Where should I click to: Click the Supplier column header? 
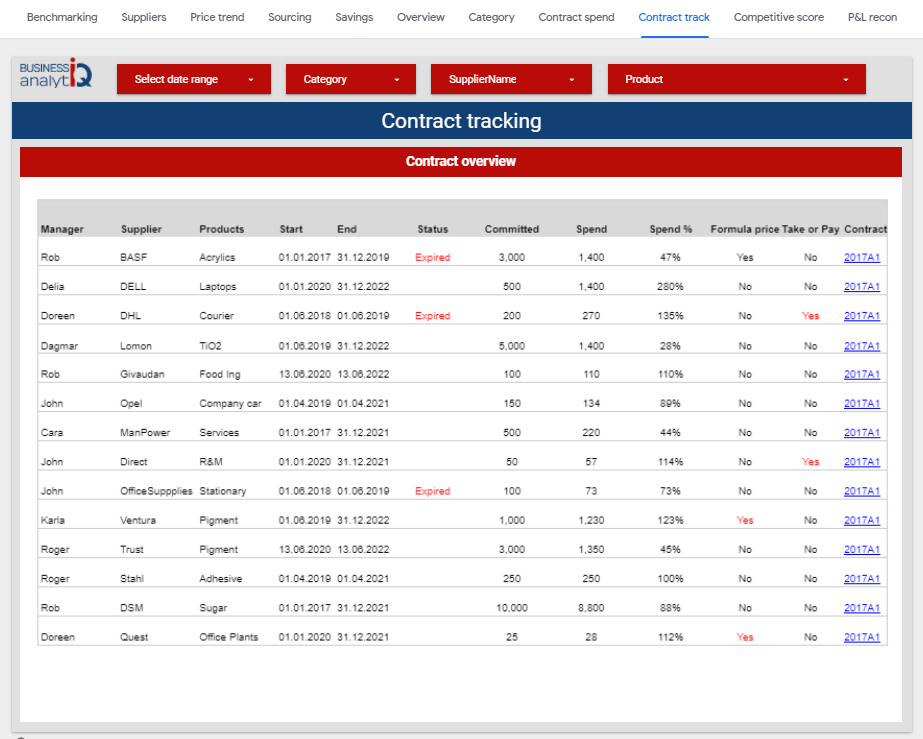click(x=141, y=229)
